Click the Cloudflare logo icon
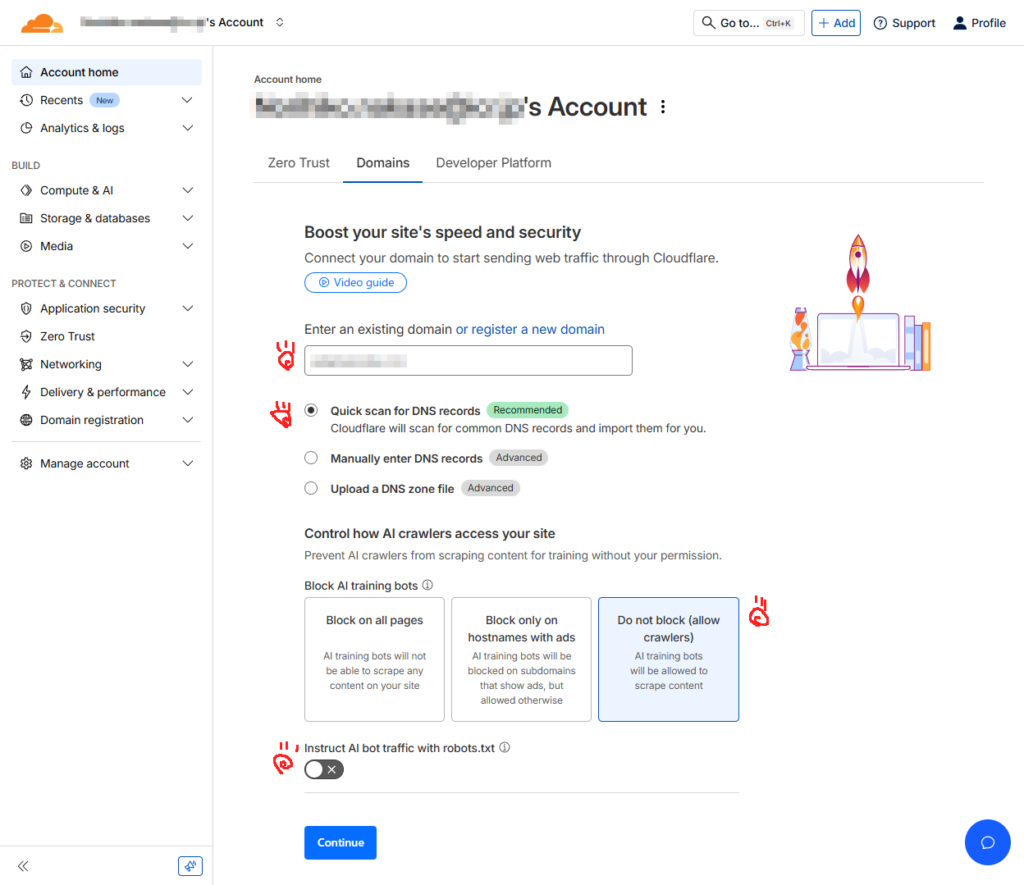The image size is (1024, 885). [x=41, y=22]
